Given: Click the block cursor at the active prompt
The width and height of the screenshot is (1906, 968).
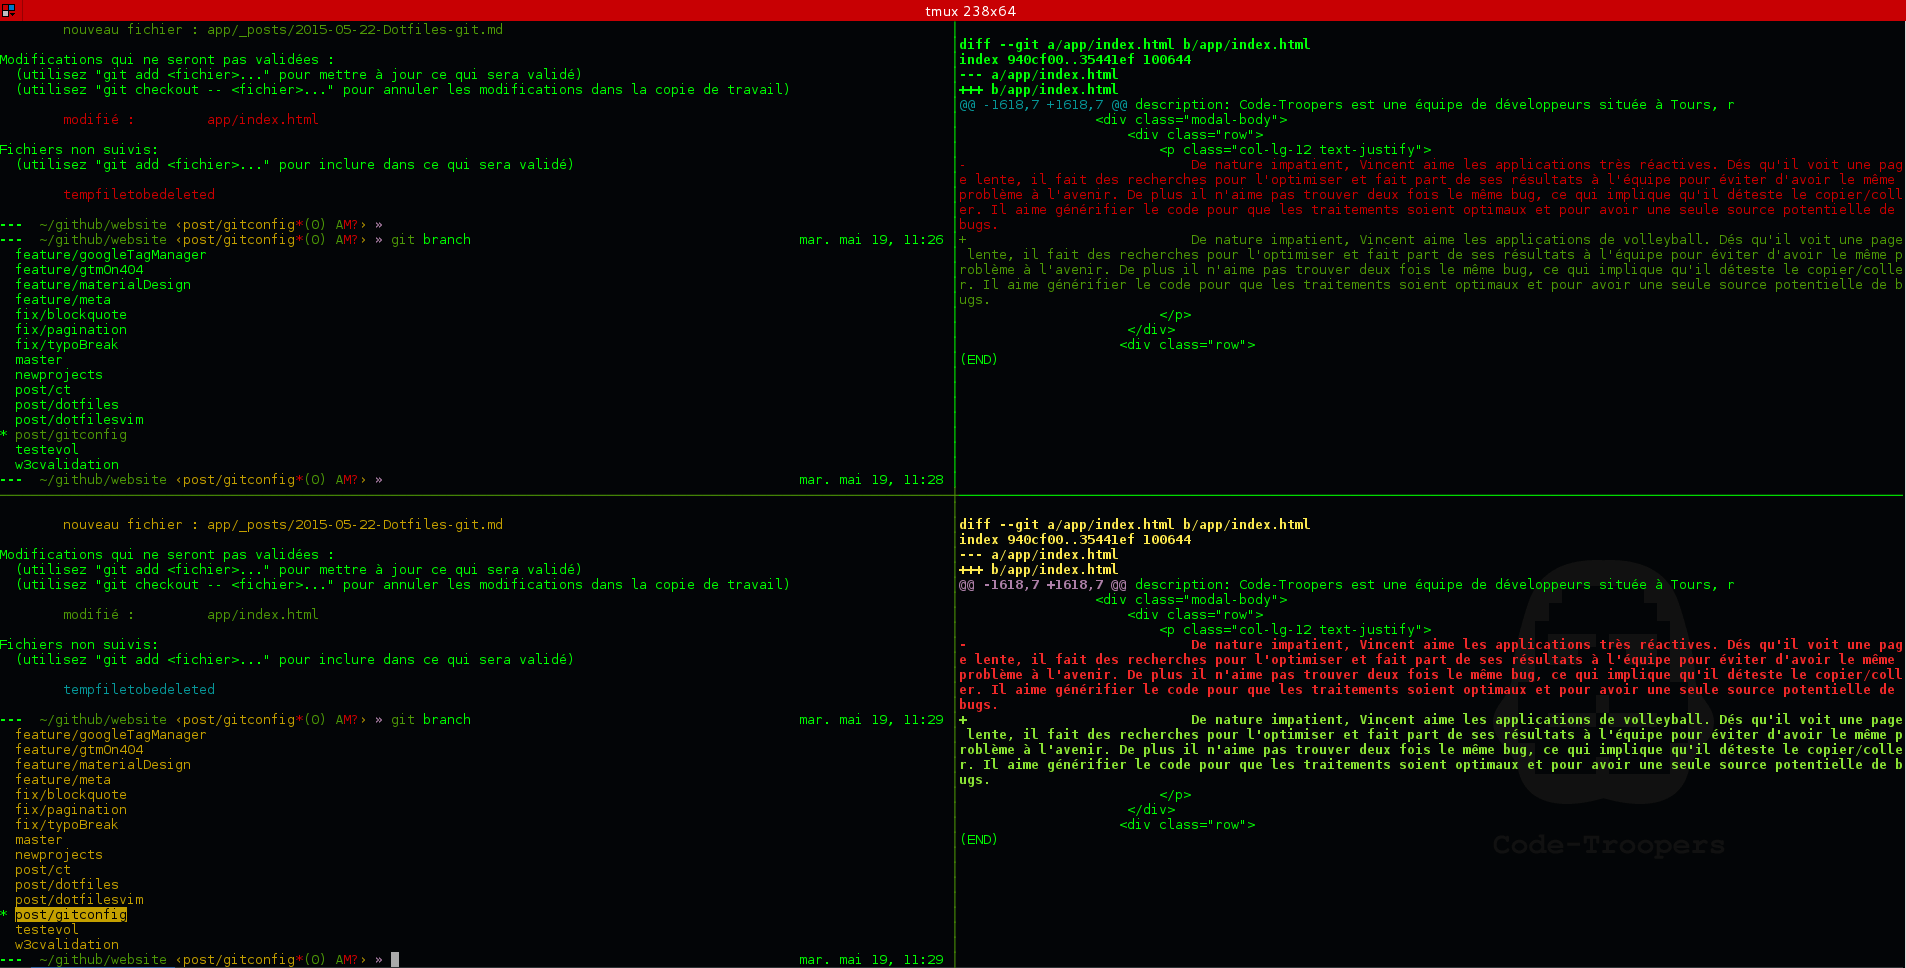Looking at the screenshot, I should (x=395, y=960).
